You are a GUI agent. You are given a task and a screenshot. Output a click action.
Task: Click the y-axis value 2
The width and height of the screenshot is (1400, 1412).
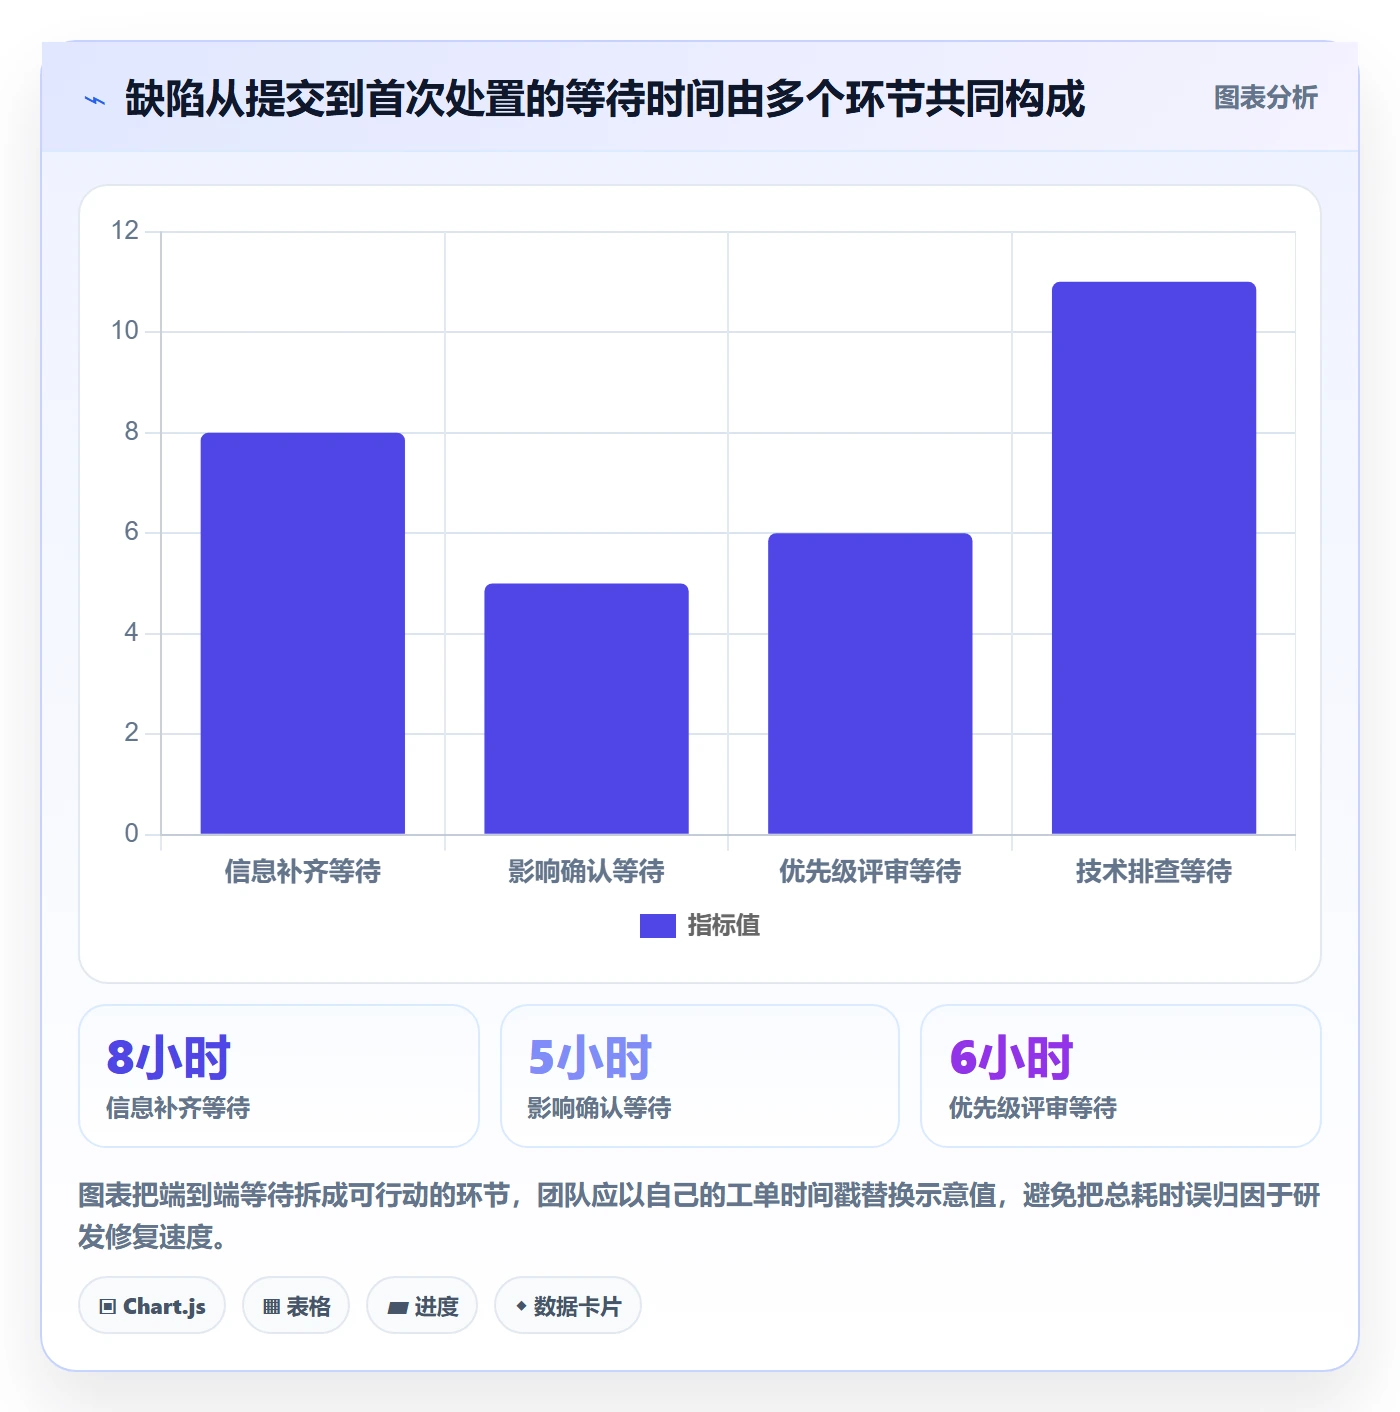131,733
